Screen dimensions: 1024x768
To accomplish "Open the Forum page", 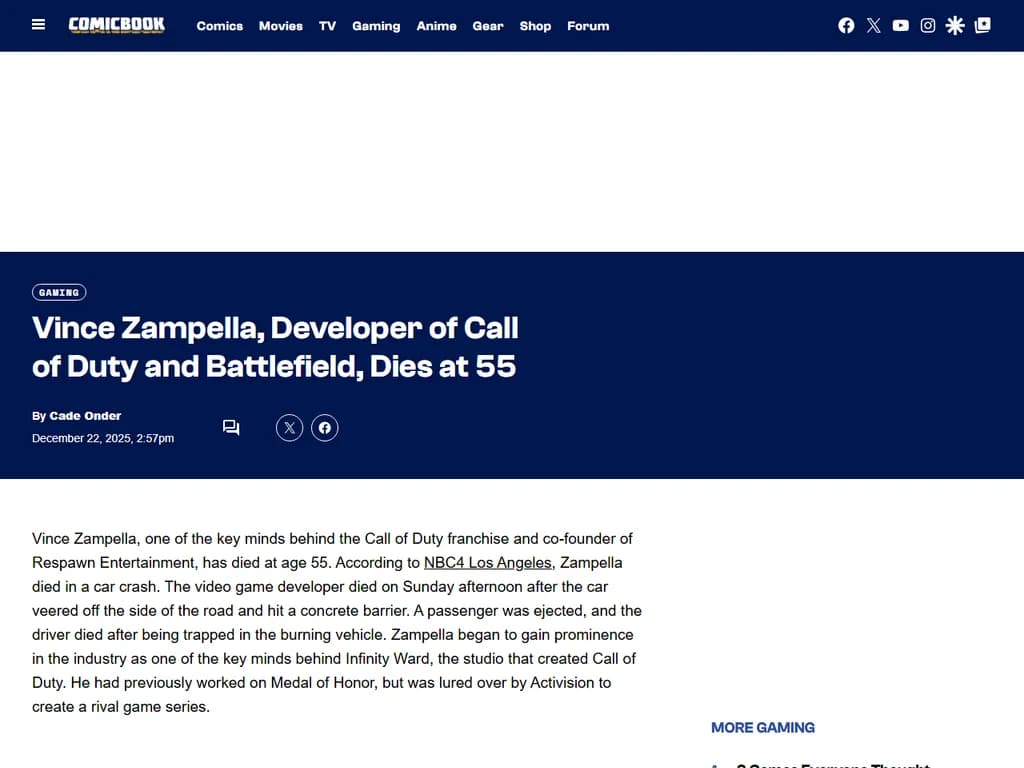I will tap(588, 26).
